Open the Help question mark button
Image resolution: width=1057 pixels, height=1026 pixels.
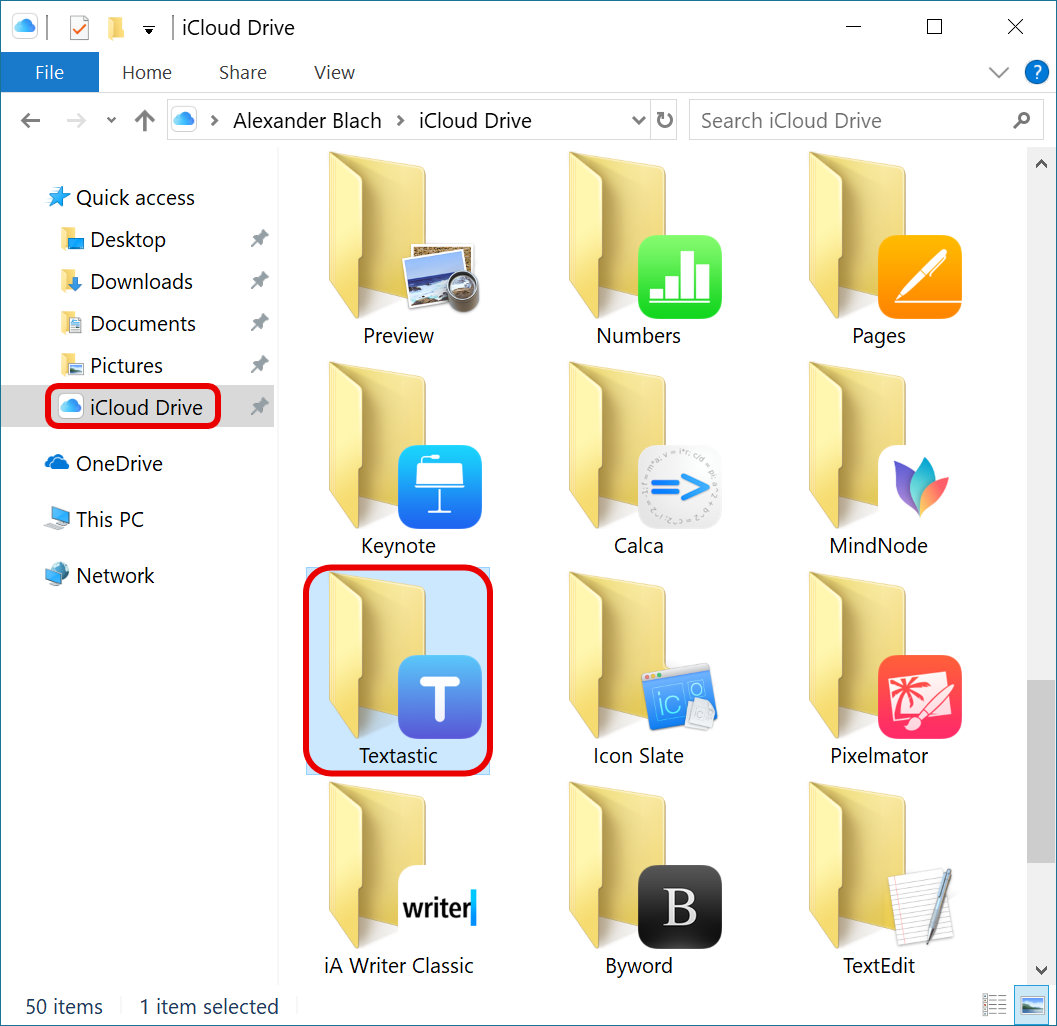[1036, 72]
